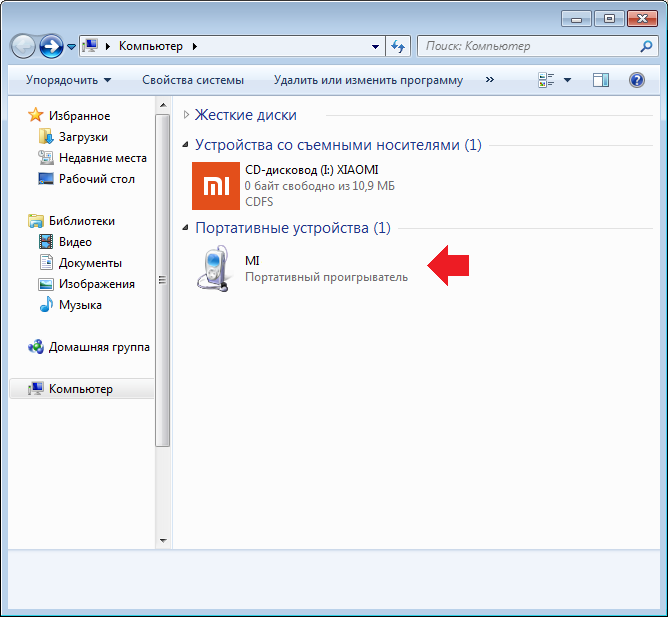Click the Избранное star icon

click(x=36, y=115)
